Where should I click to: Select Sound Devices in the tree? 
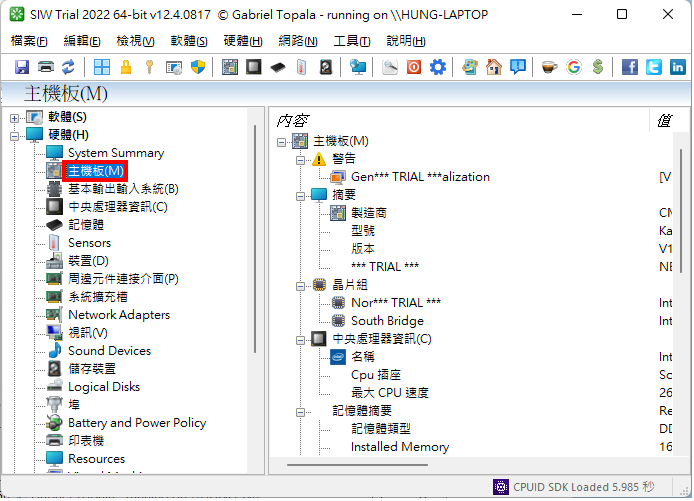tap(109, 351)
